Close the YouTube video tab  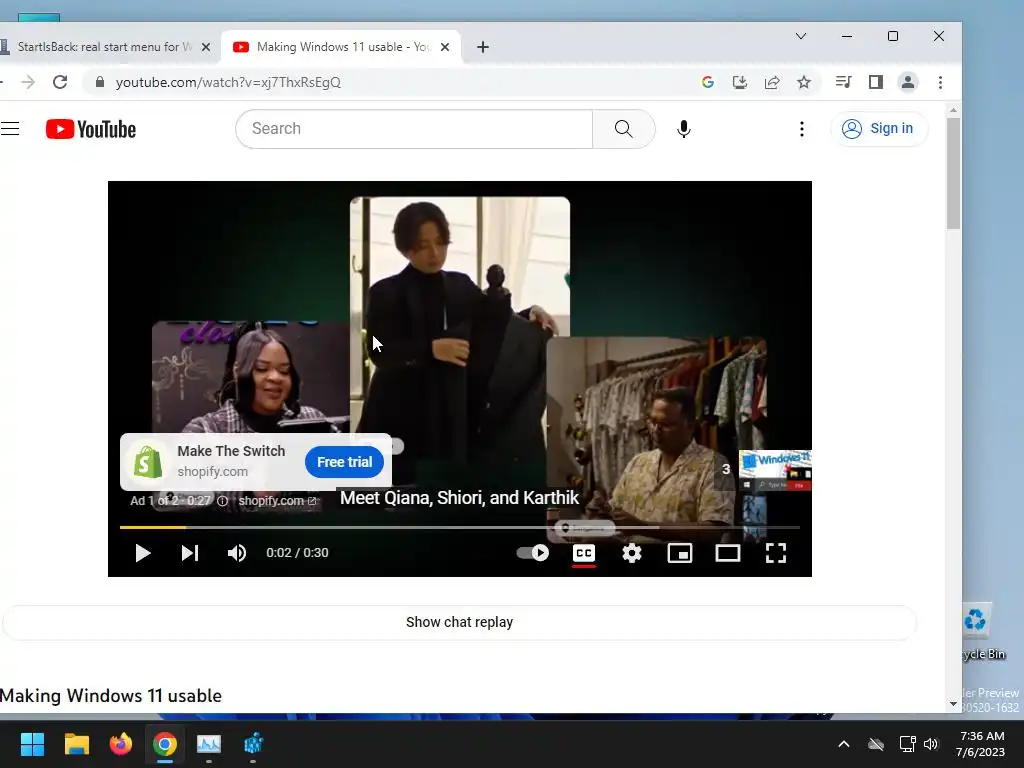point(445,47)
